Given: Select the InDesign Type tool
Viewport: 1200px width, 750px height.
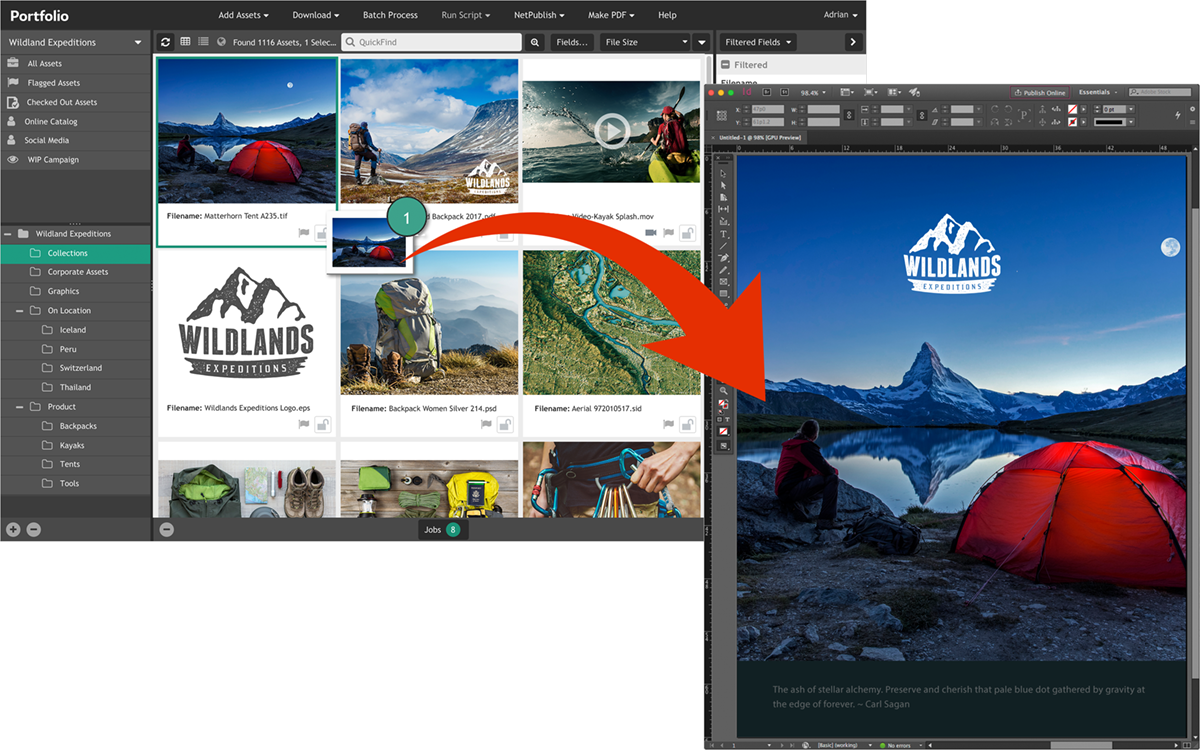Looking at the screenshot, I should [x=723, y=234].
